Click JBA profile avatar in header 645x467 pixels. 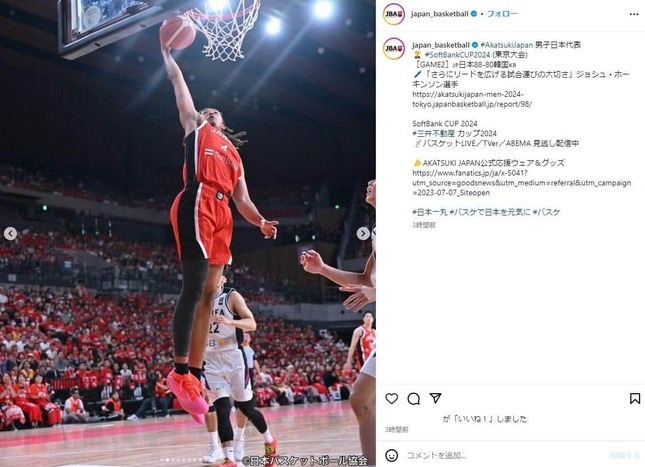[x=394, y=14]
